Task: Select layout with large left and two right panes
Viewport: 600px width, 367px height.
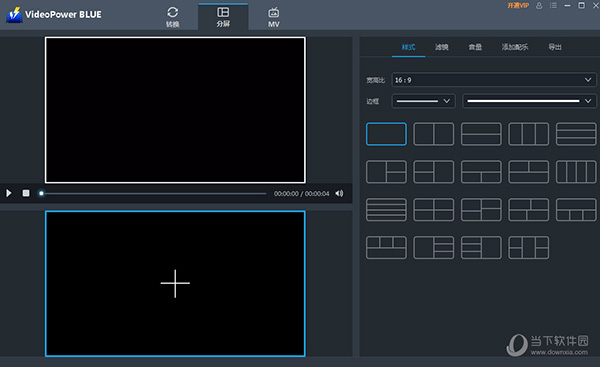Action: (386, 172)
